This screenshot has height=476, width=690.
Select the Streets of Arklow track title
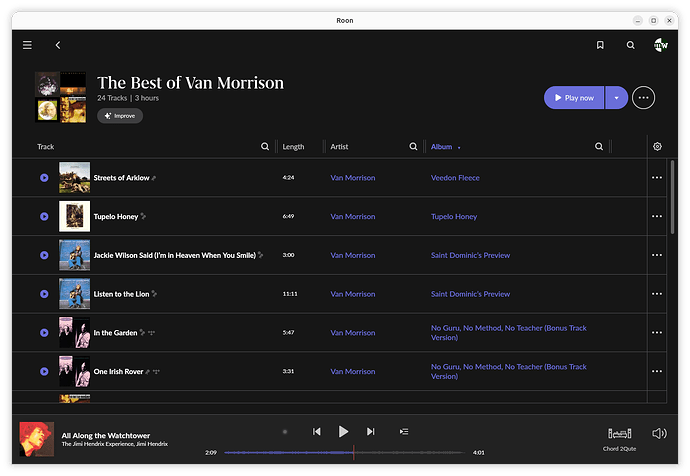[x=121, y=178]
